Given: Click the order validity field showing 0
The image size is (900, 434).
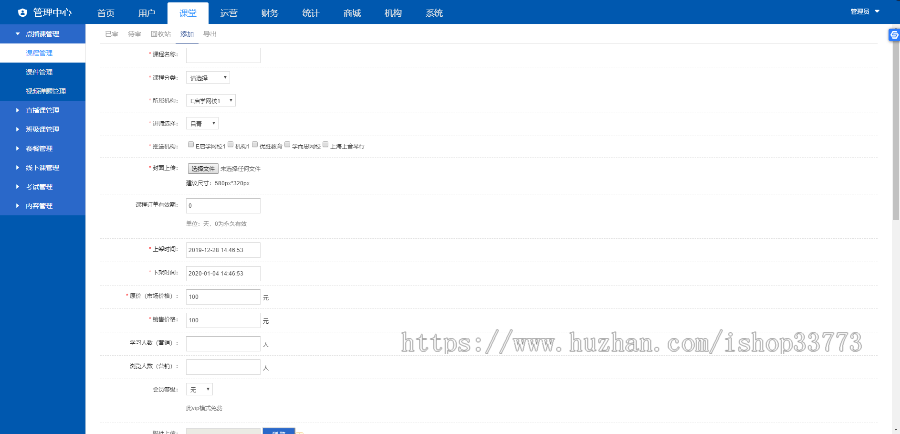Looking at the screenshot, I should (x=223, y=206).
